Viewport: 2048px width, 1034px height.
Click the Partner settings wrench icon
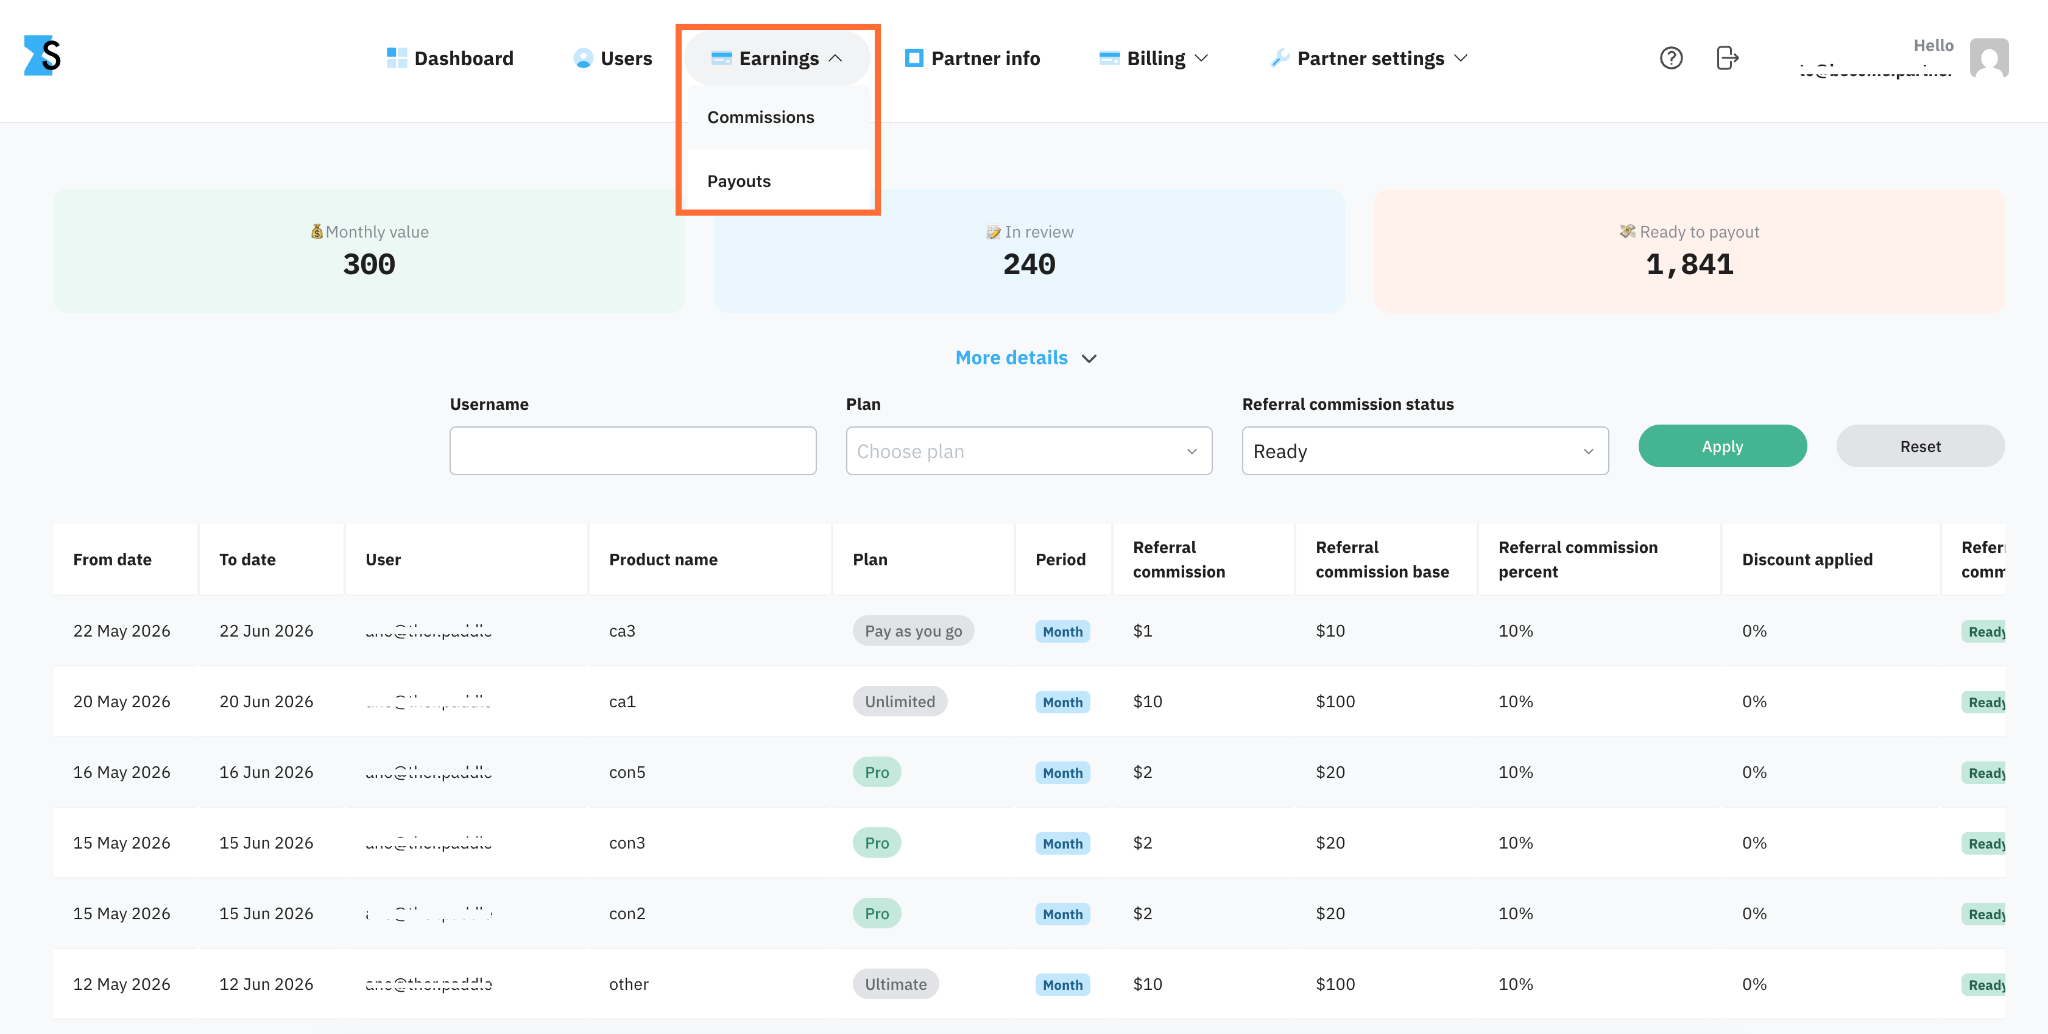[1280, 58]
